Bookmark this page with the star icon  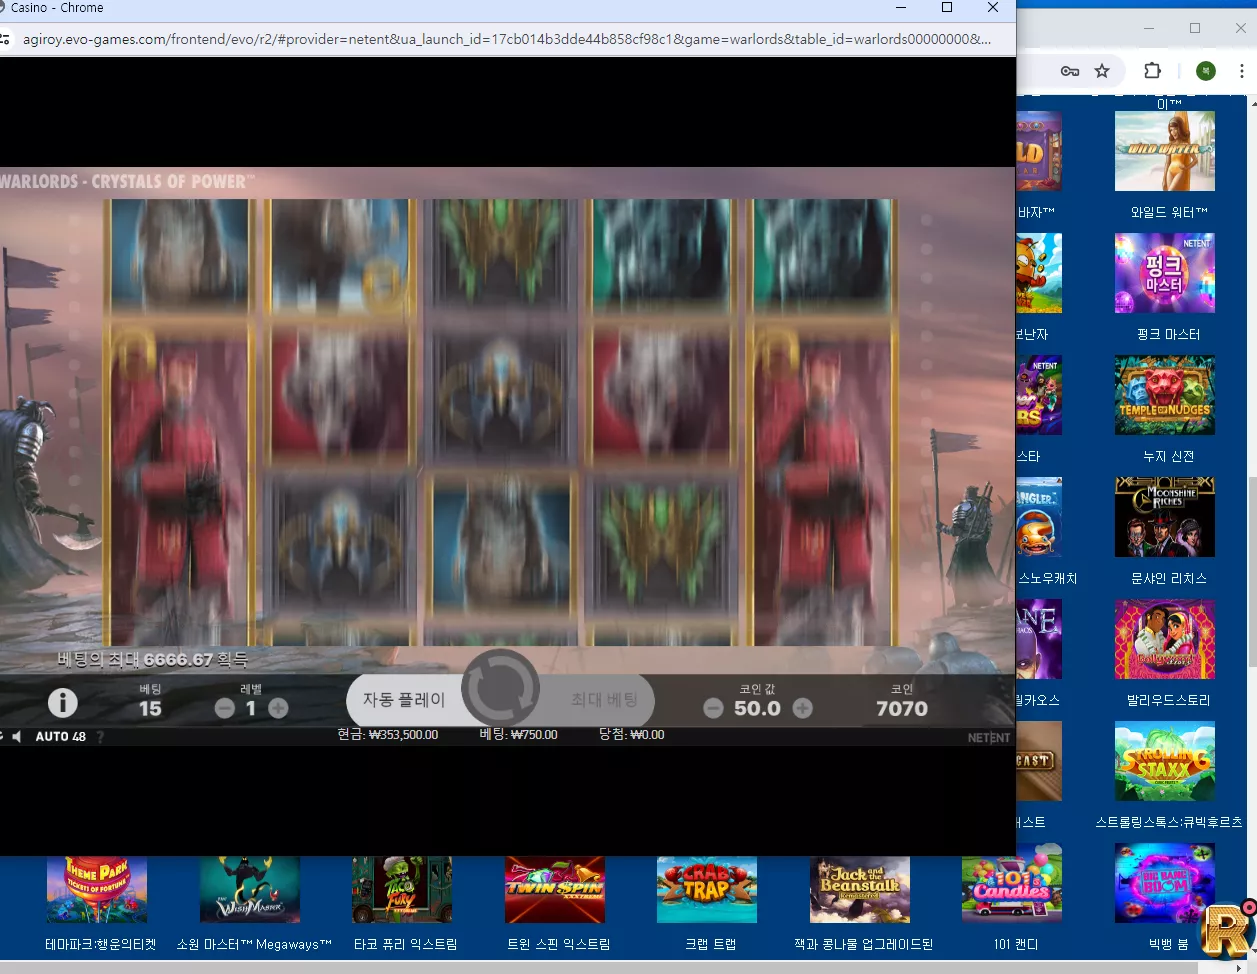click(x=1102, y=71)
